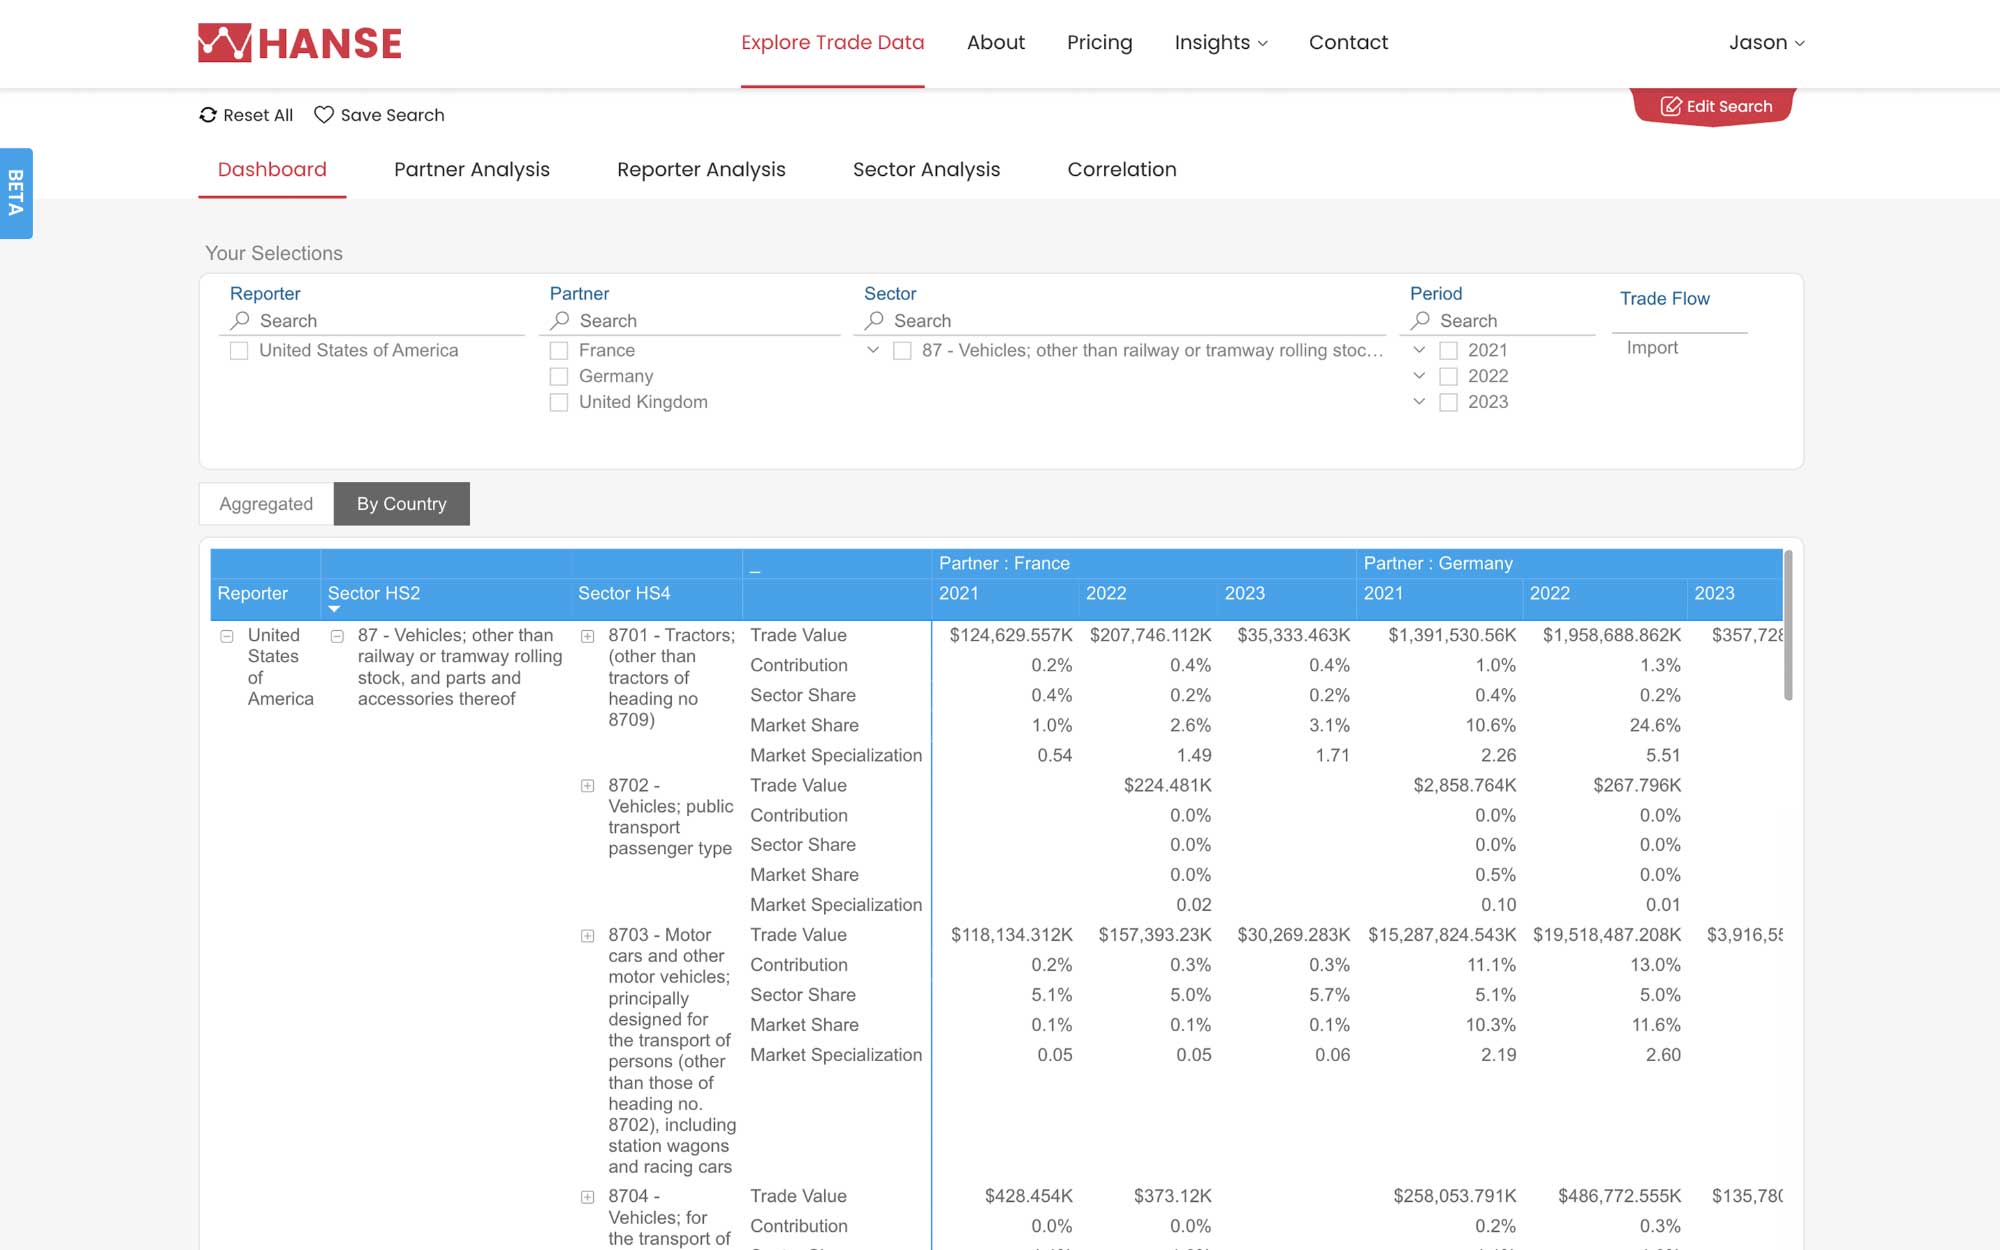Click the Reset All link
This screenshot has height=1250, width=2000.
246,115
